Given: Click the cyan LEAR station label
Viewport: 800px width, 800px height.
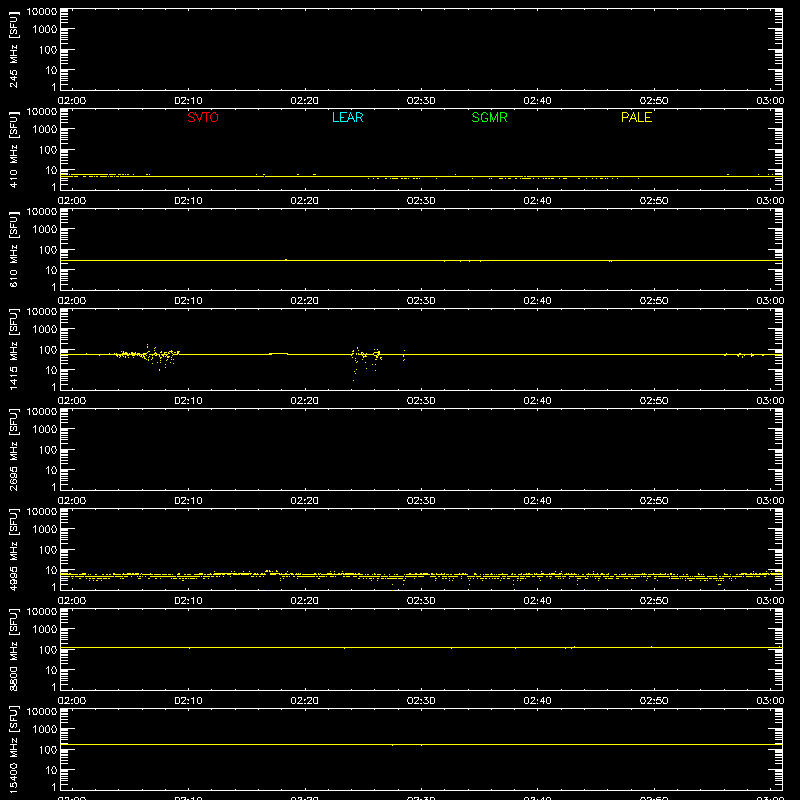Looking at the screenshot, I should tap(347, 117).
